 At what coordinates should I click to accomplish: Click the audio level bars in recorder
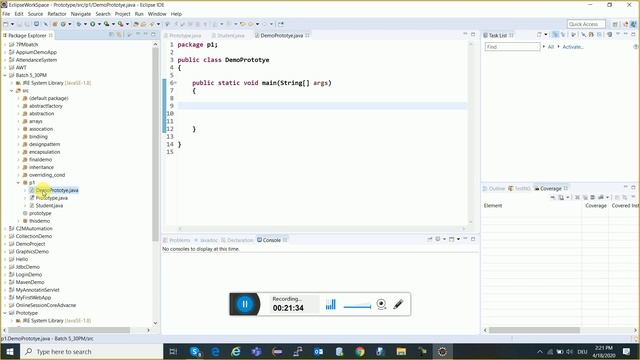(331, 304)
